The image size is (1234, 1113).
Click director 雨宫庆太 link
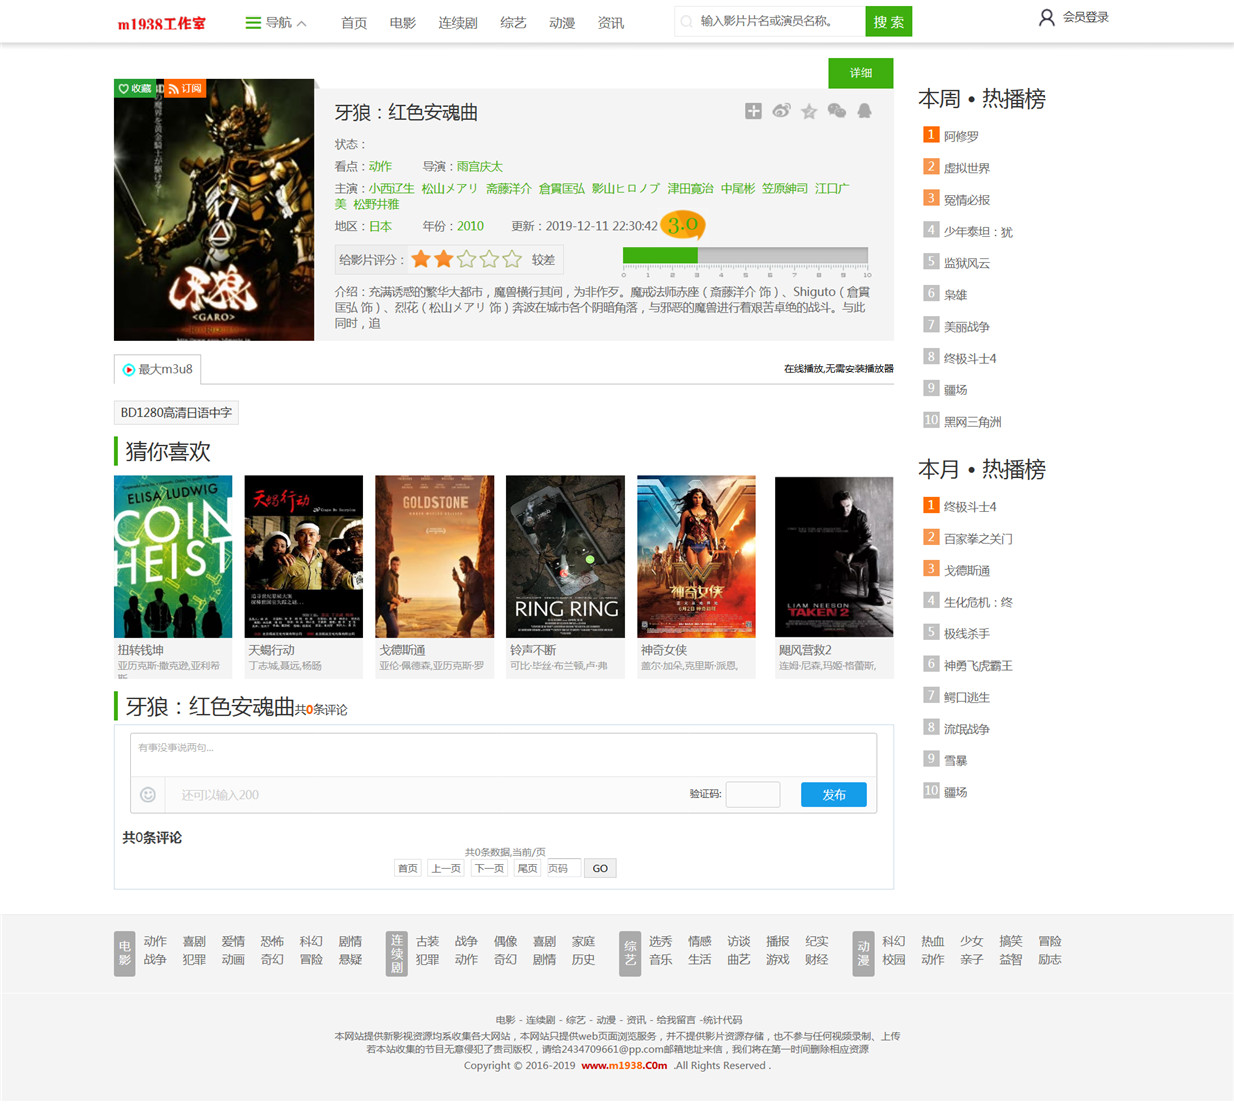[x=480, y=167]
